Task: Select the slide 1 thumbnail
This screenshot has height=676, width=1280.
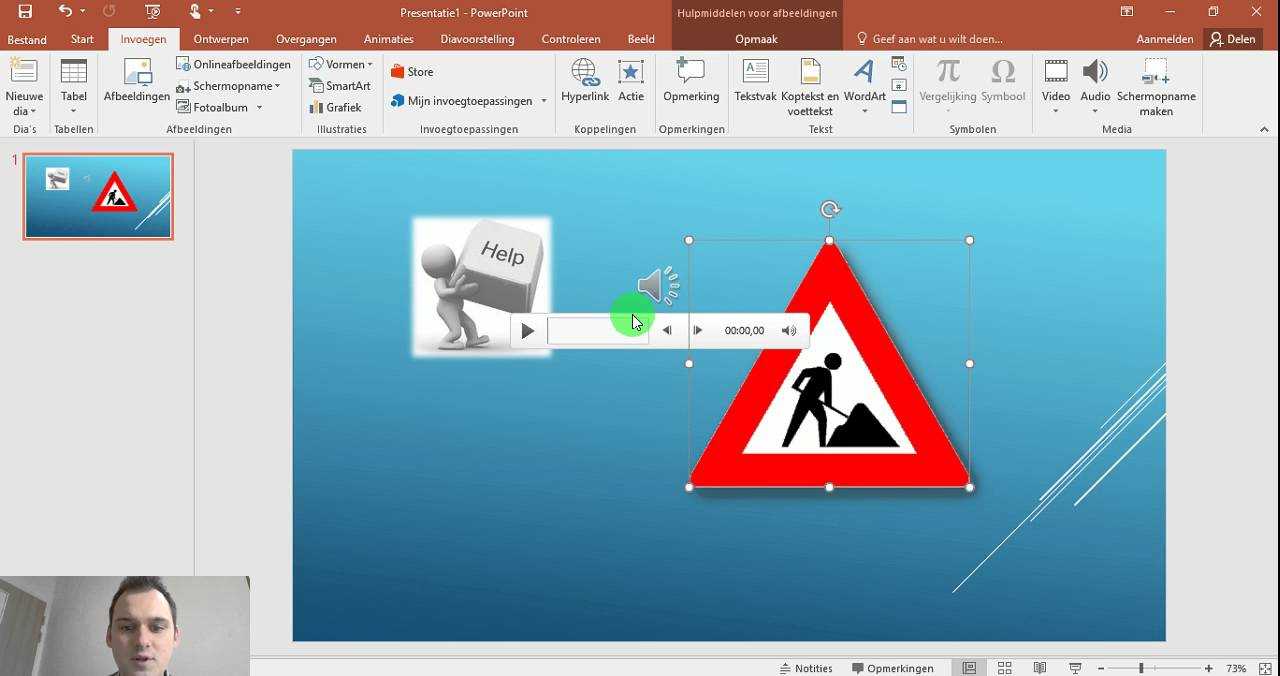Action: (x=97, y=195)
